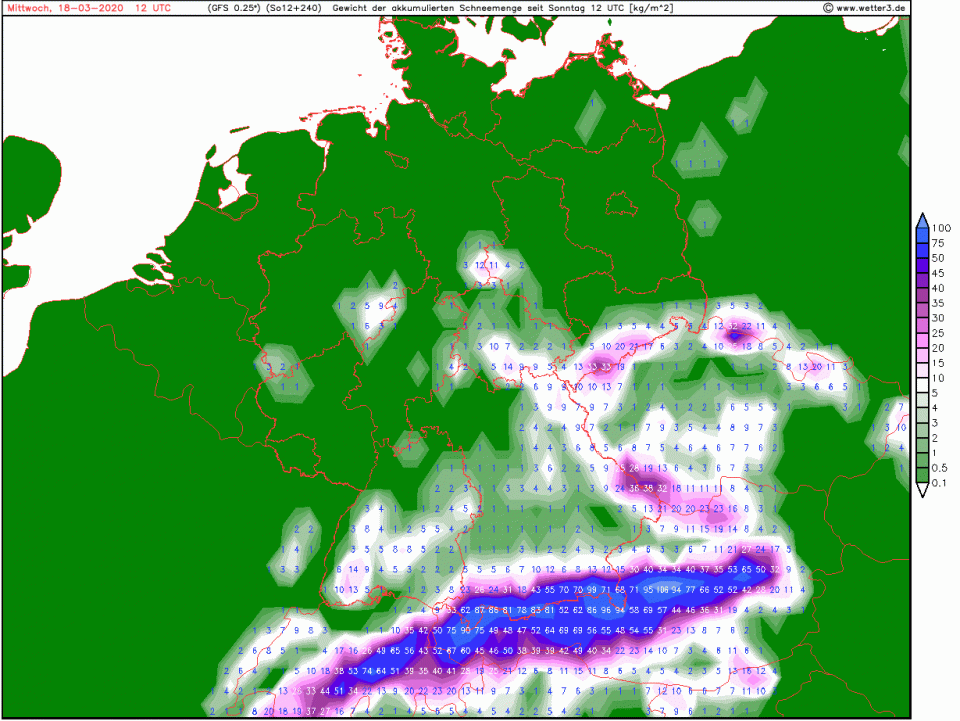The image size is (960, 721).
Task: Select the legend swatch between 75 and 100
Action: (921, 235)
